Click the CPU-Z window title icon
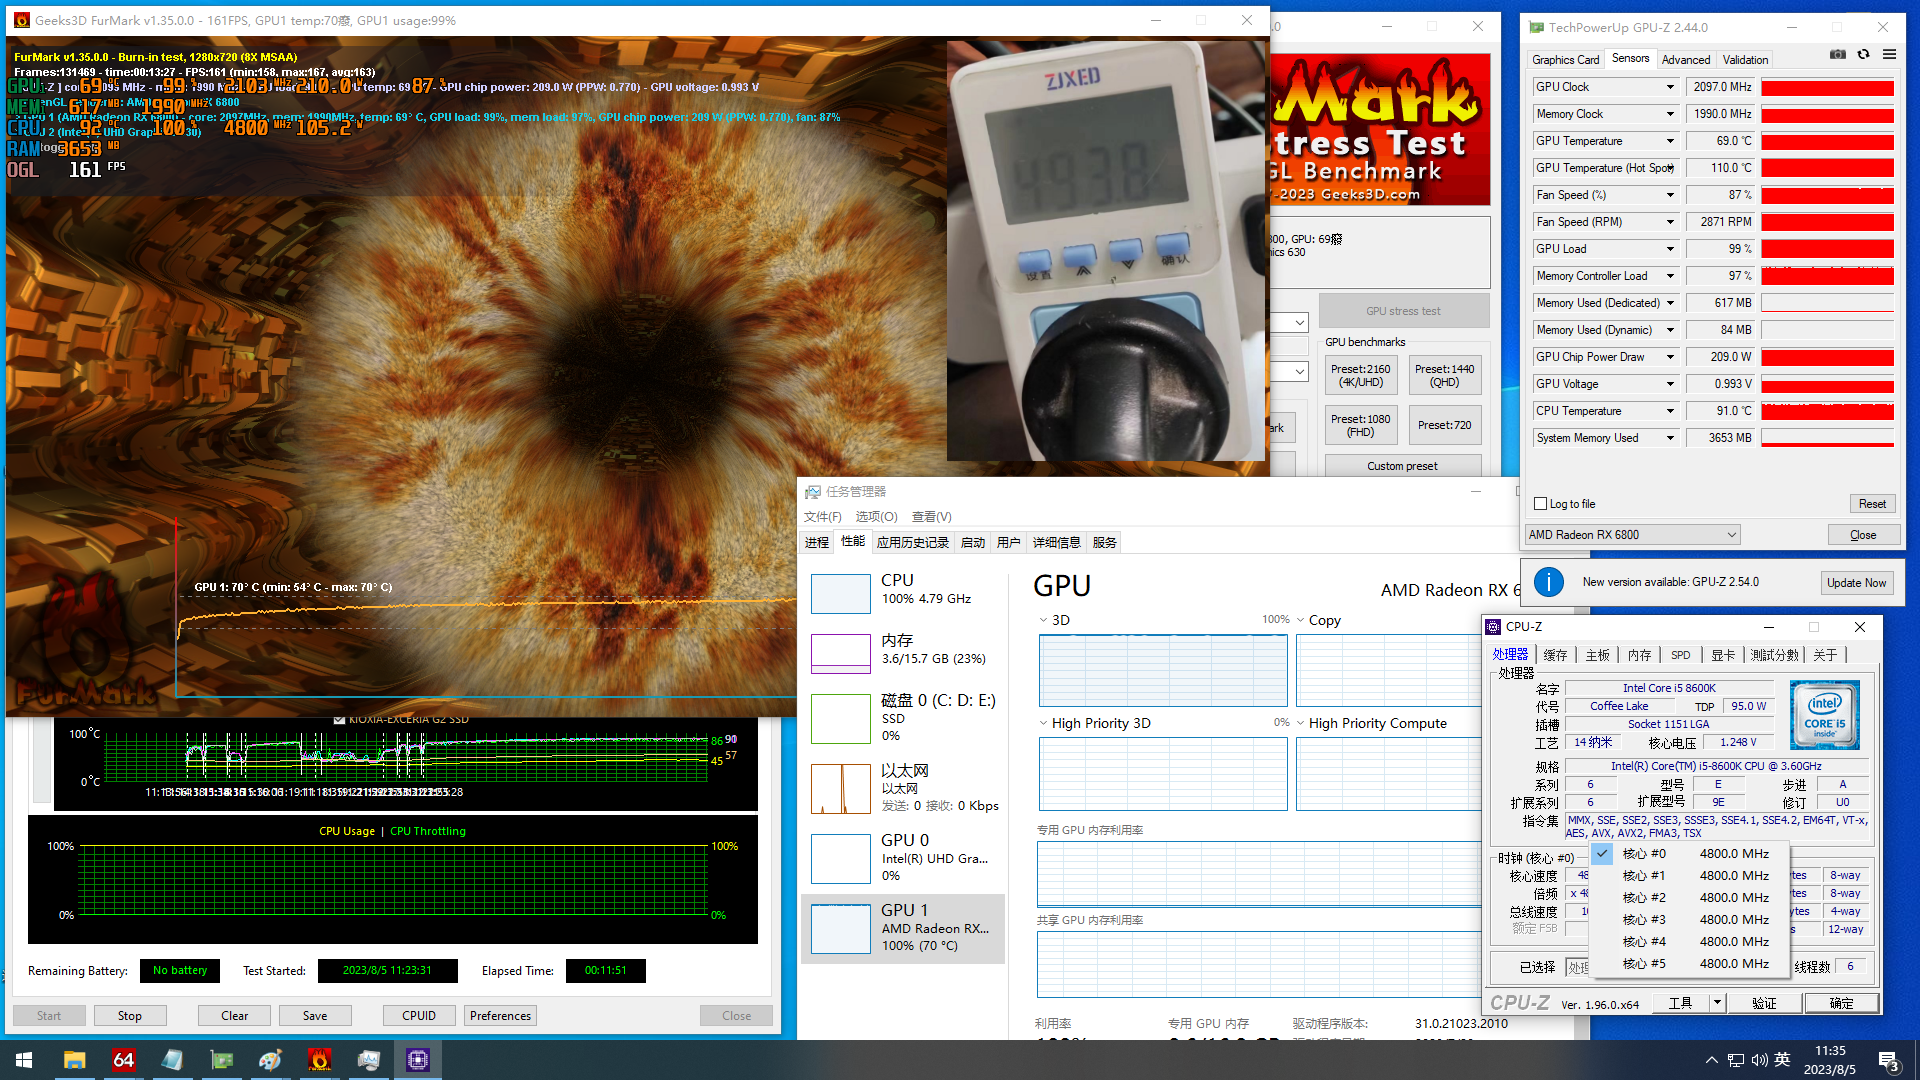 [x=1493, y=627]
